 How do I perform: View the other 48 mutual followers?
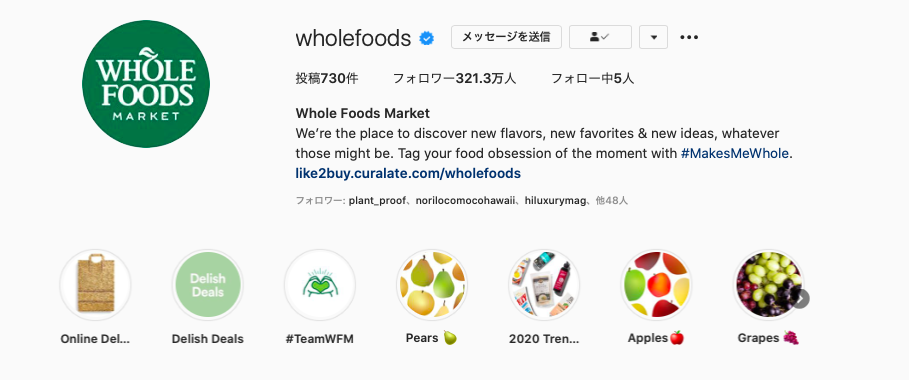click(x=612, y=201)
